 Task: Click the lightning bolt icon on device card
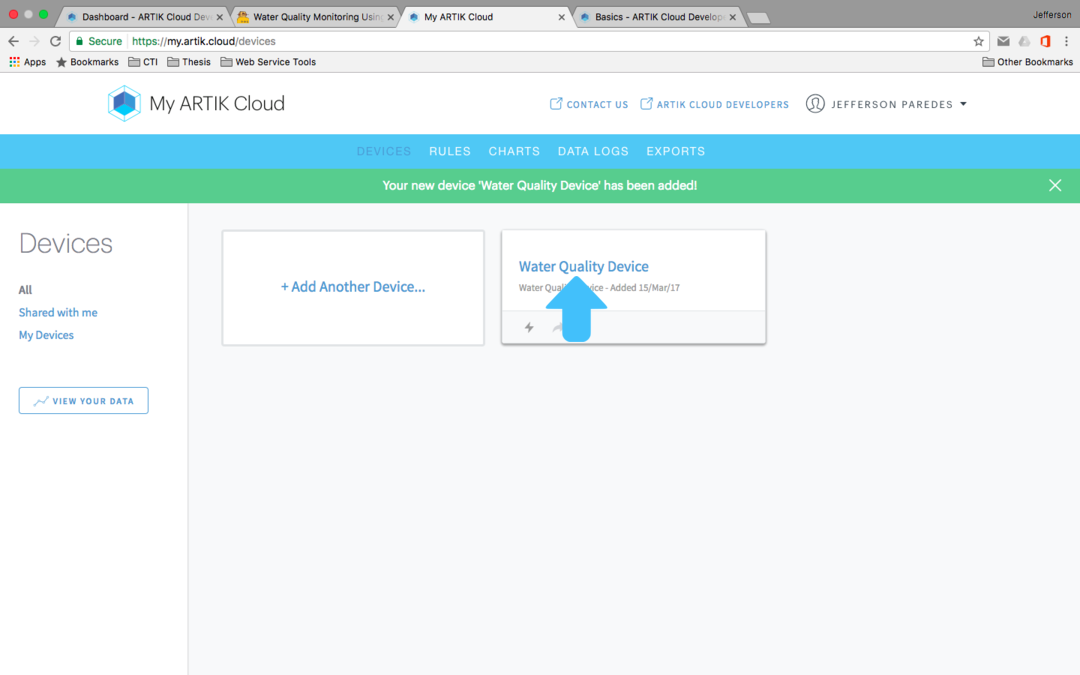(x=529, y=327)
